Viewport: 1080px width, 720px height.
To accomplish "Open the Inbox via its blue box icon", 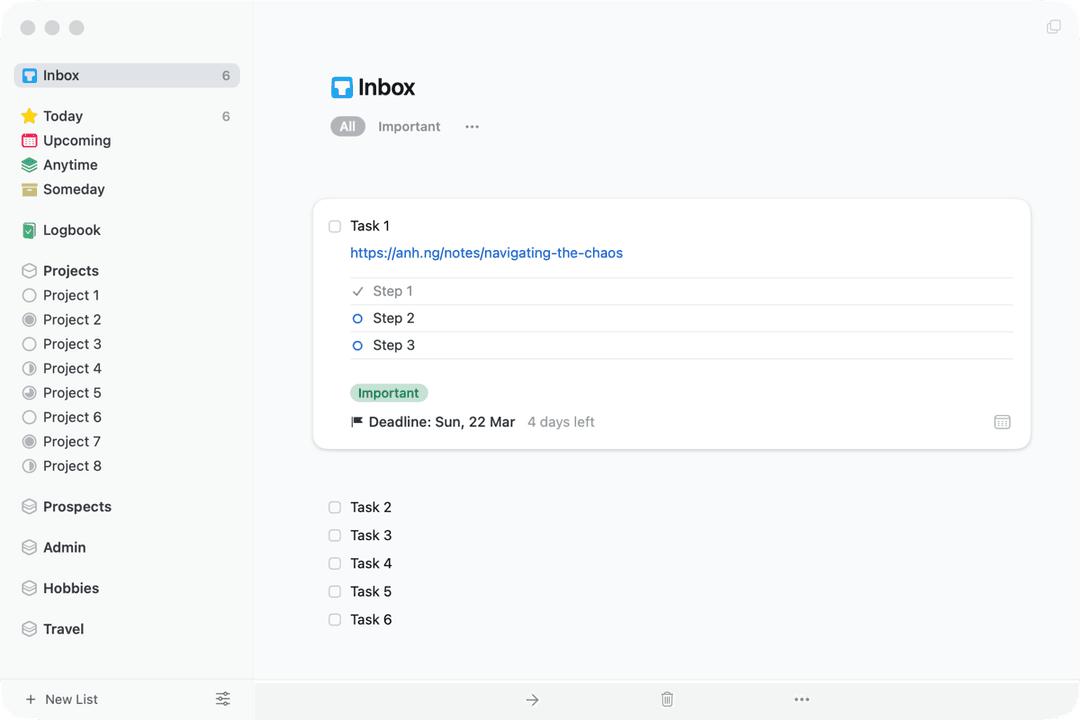I will (x=29, y=75).
